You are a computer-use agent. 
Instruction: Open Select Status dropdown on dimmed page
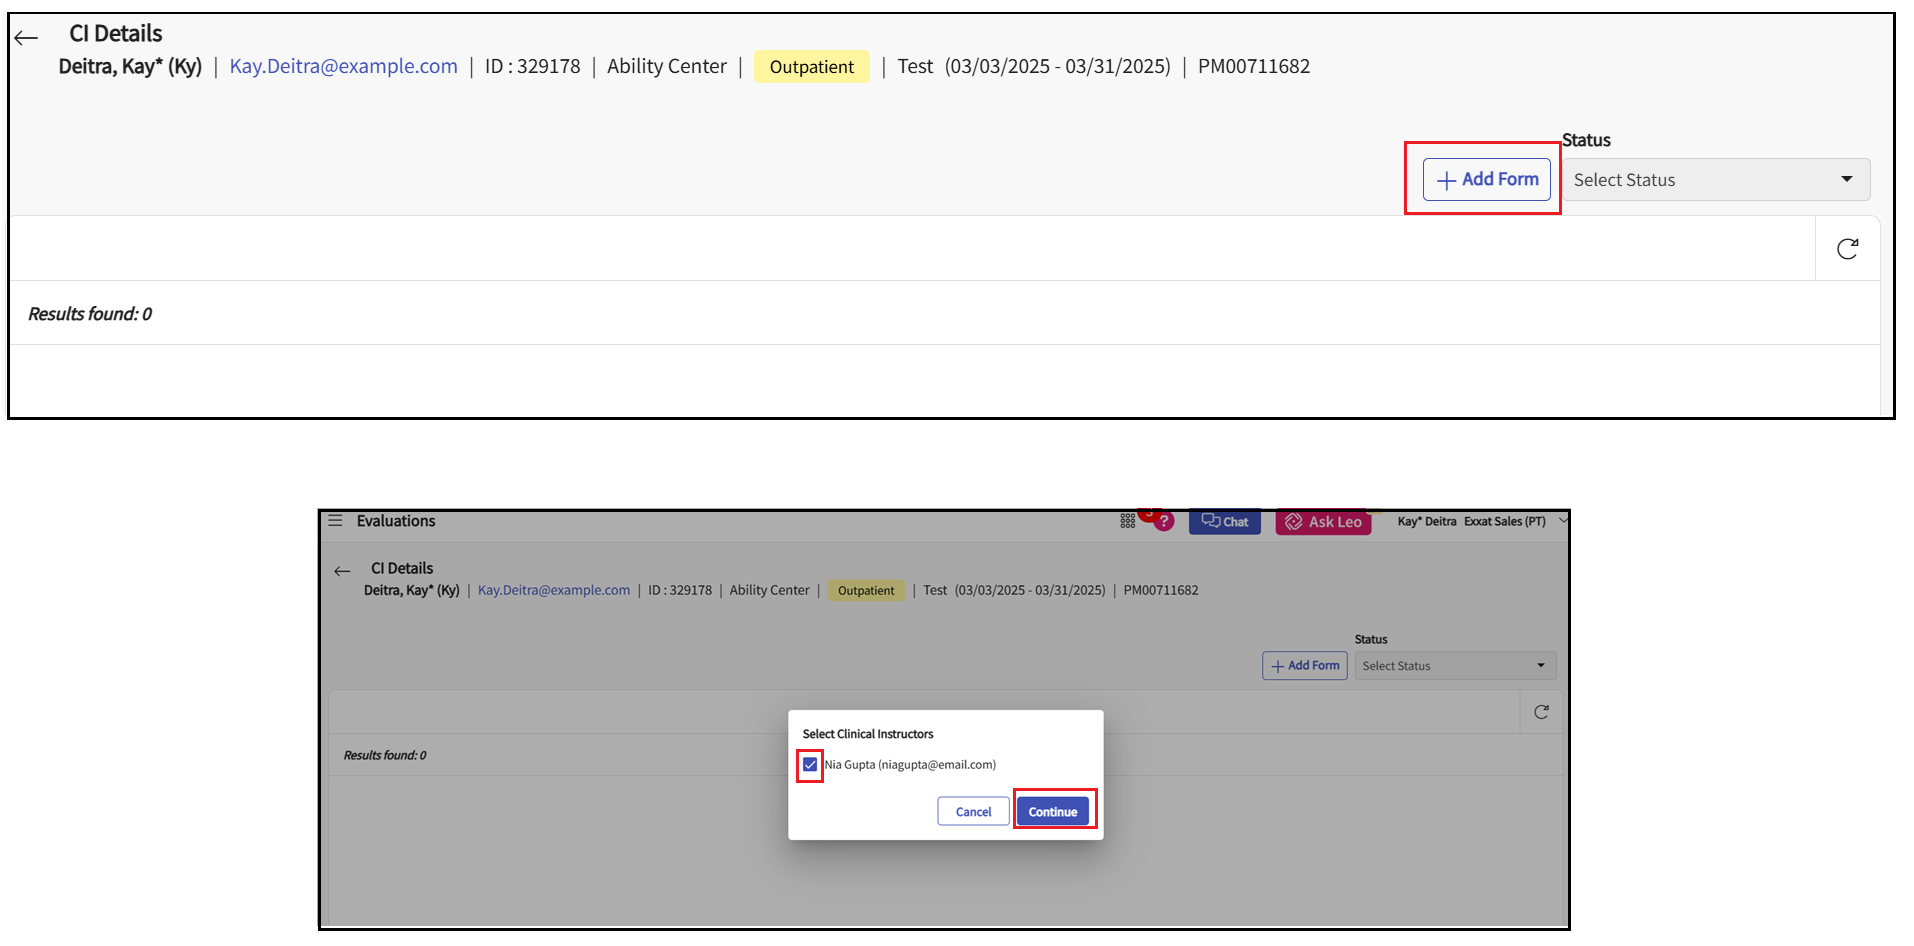pos(1454,666)
